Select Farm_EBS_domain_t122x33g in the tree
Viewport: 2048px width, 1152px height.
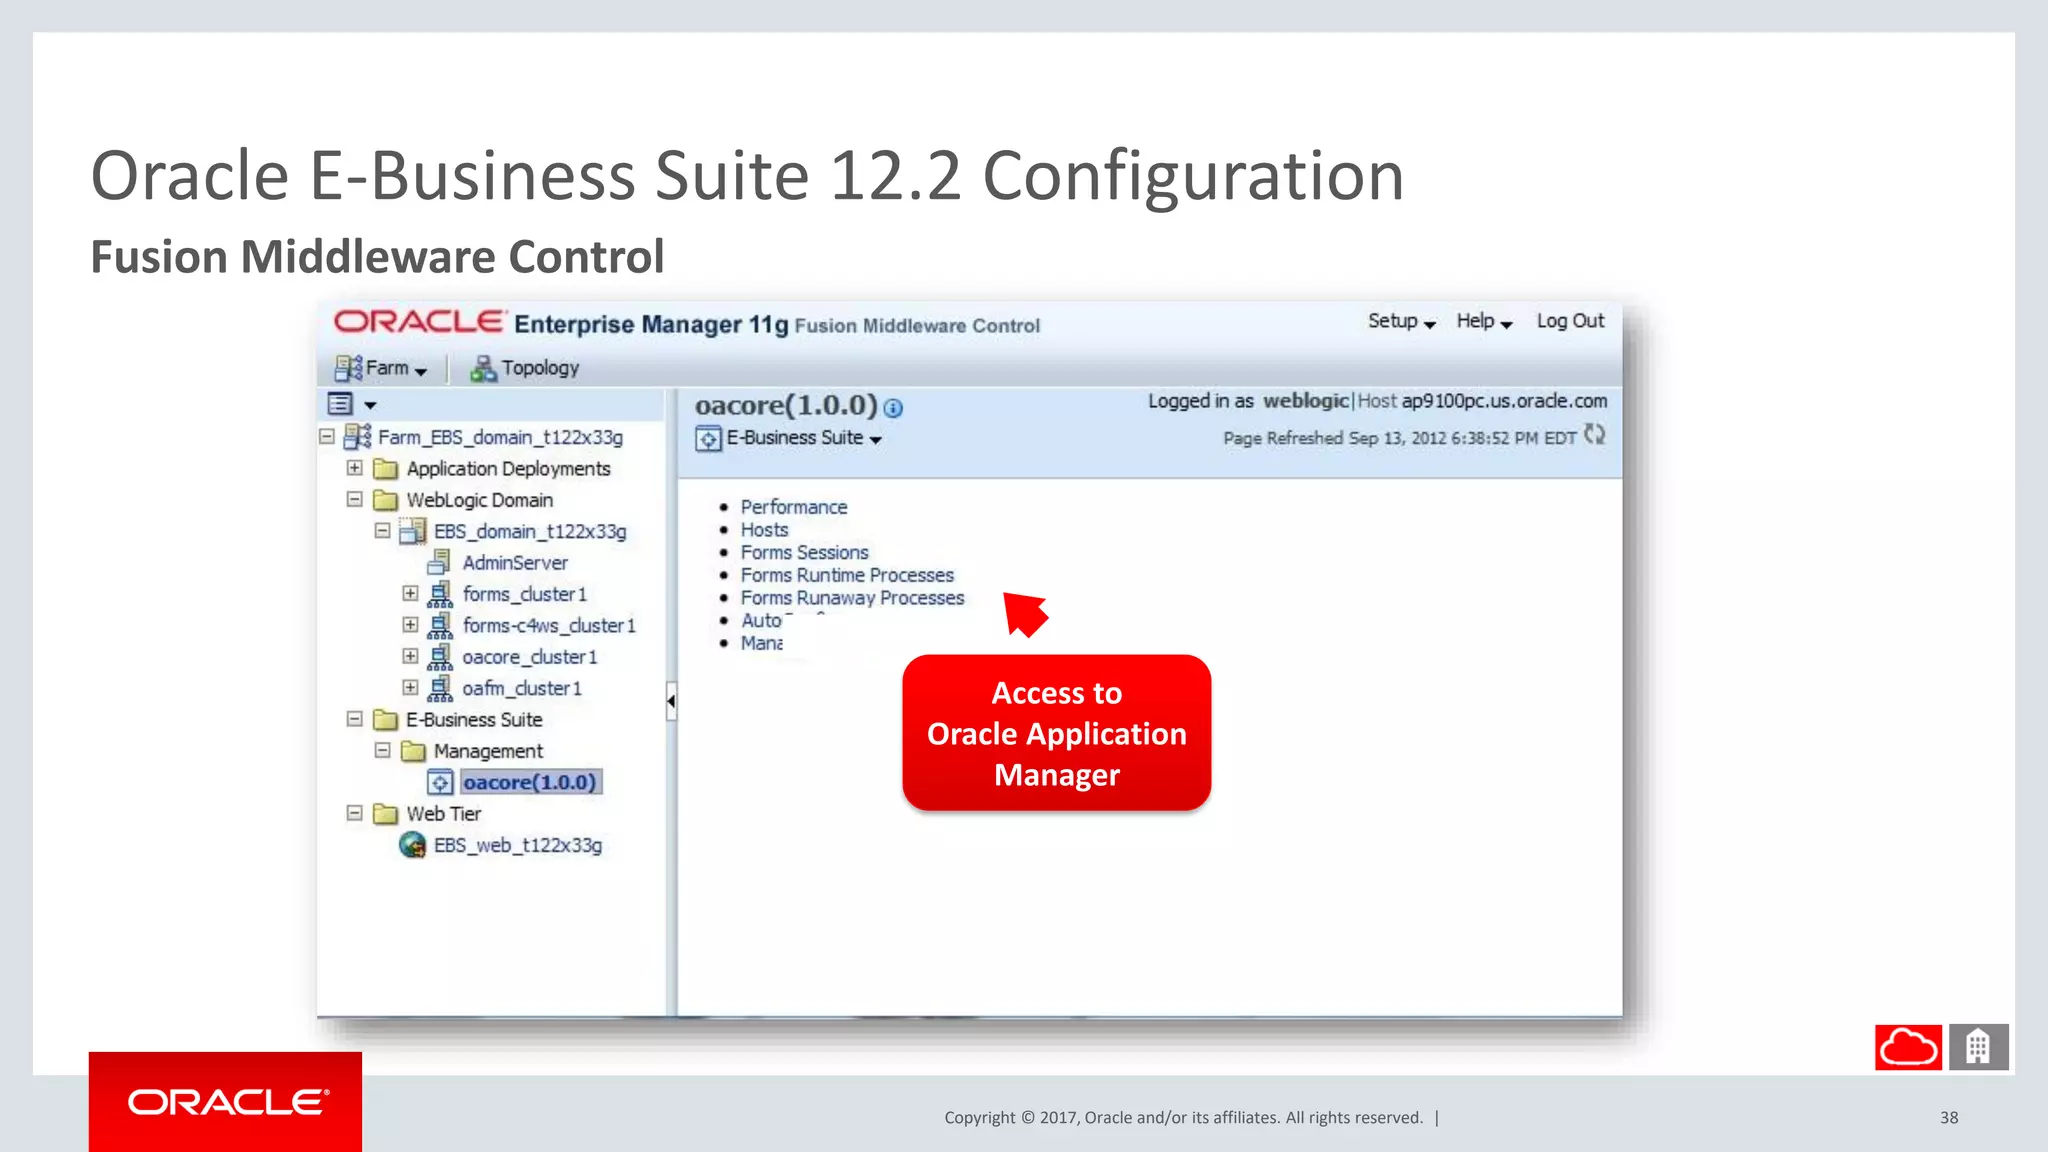pos(500,437)
